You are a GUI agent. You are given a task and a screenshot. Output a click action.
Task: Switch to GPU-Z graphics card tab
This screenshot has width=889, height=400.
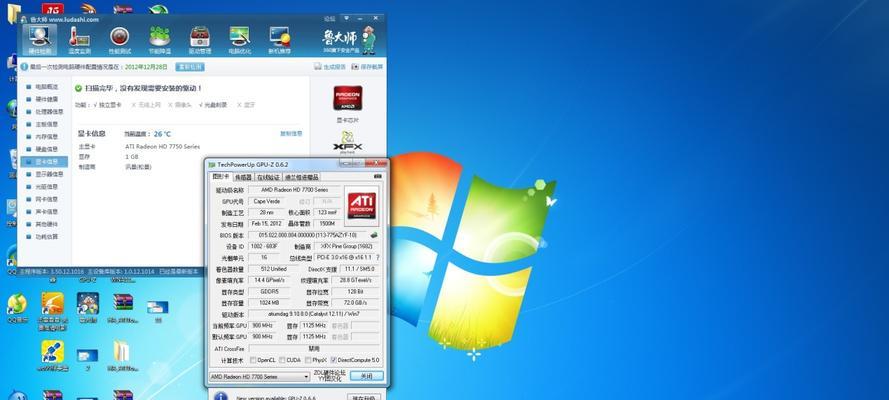(x=221, y=177)
